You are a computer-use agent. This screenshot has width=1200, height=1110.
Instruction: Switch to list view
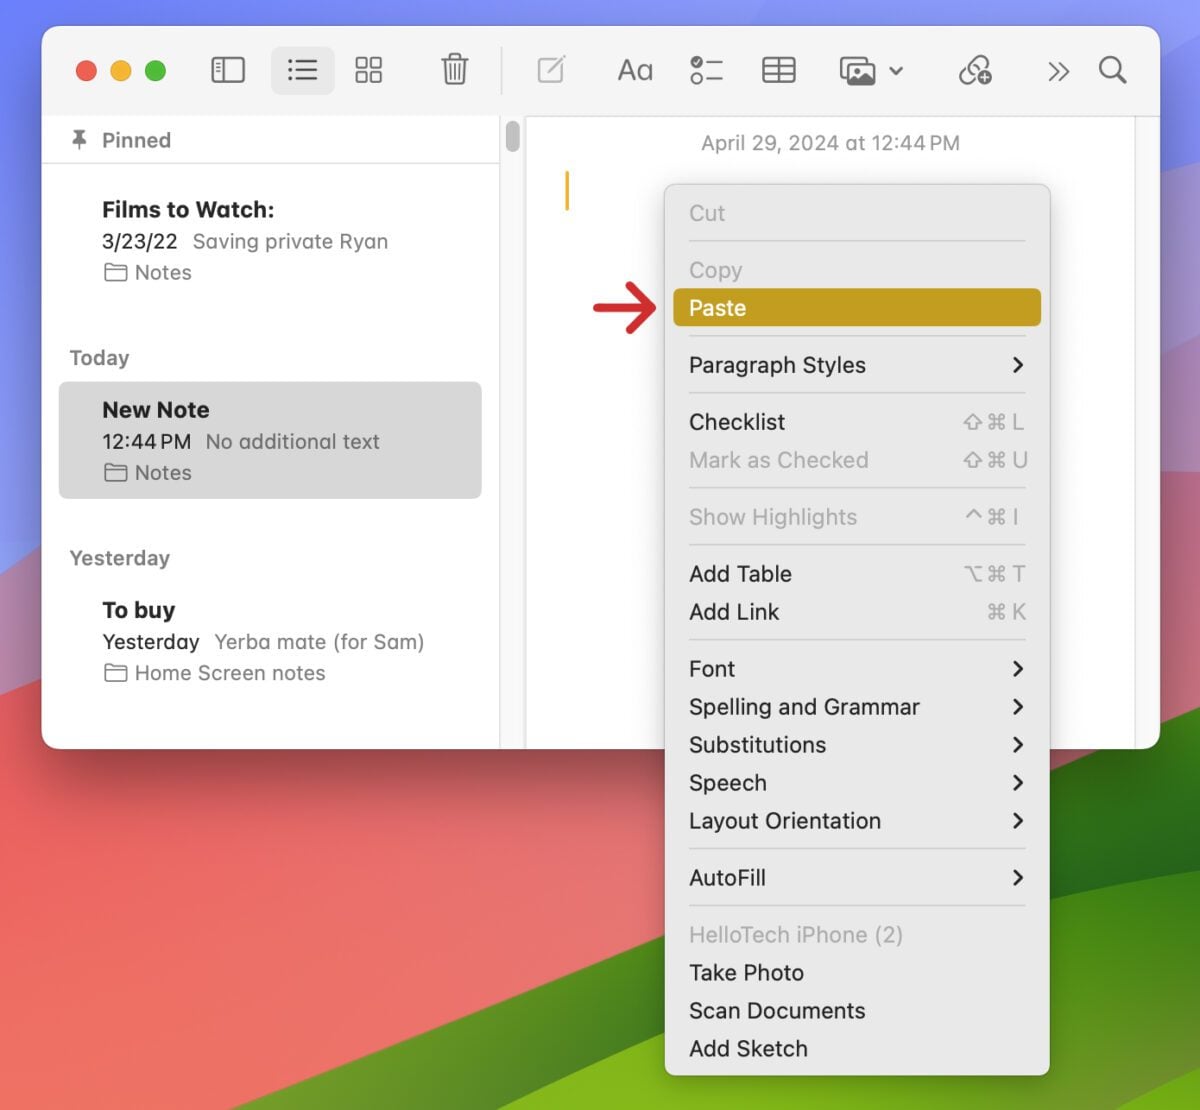tap(302, 70)
